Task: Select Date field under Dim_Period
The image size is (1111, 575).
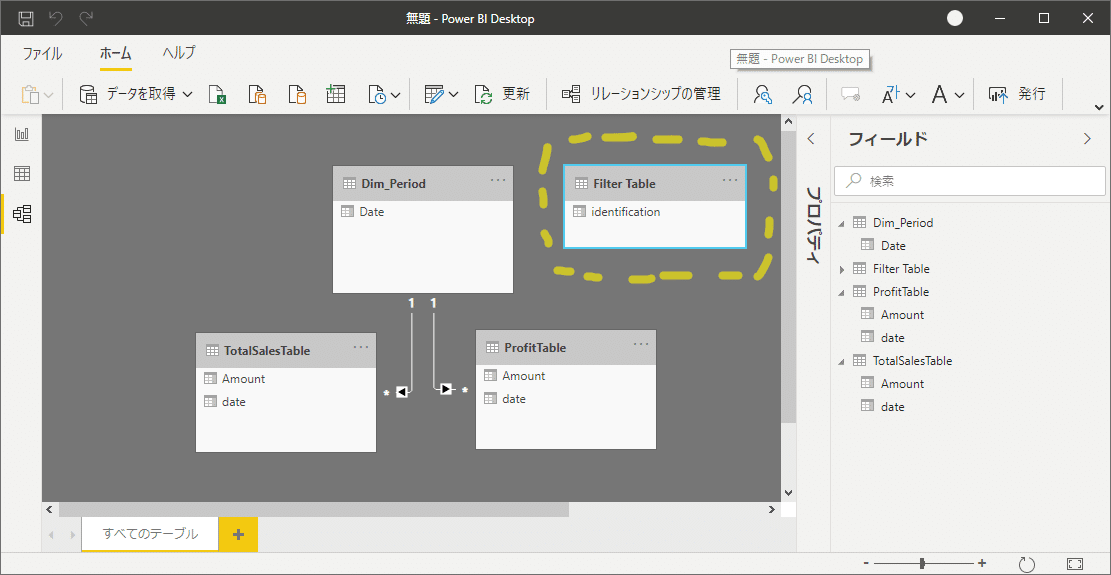Action: (x=893, y=246)
